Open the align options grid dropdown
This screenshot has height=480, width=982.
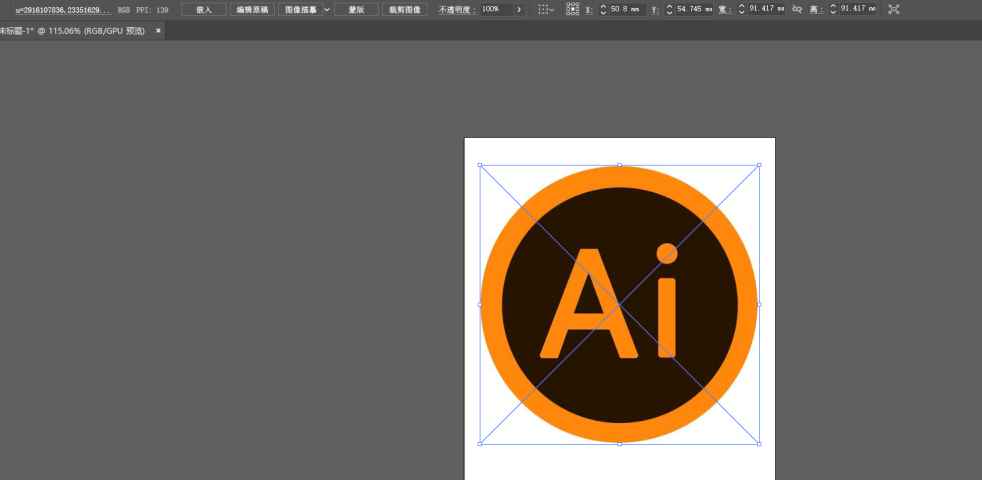tap(546, 9)
